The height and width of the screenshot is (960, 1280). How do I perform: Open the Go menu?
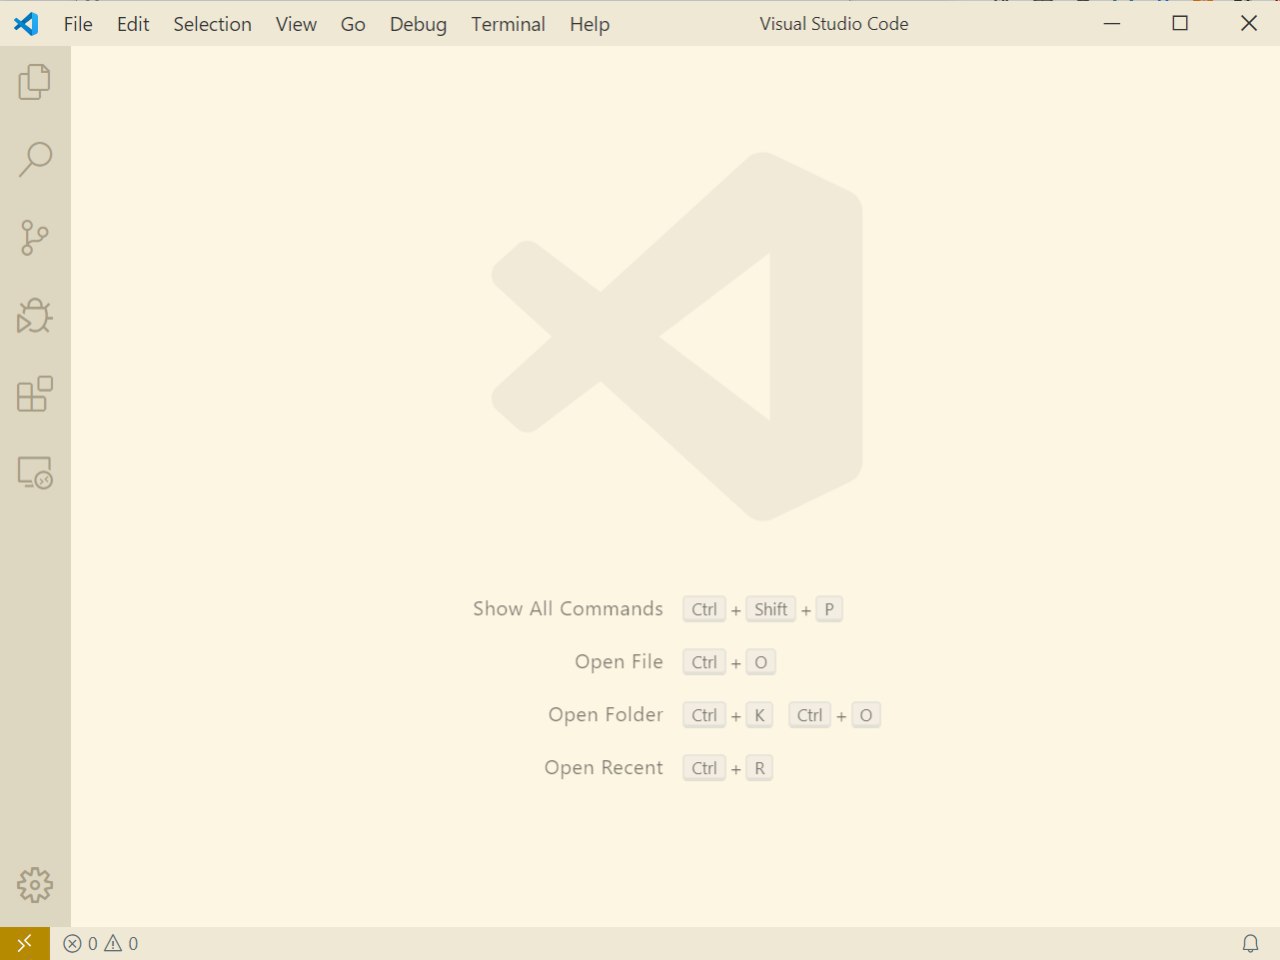[x=353, y=24]
